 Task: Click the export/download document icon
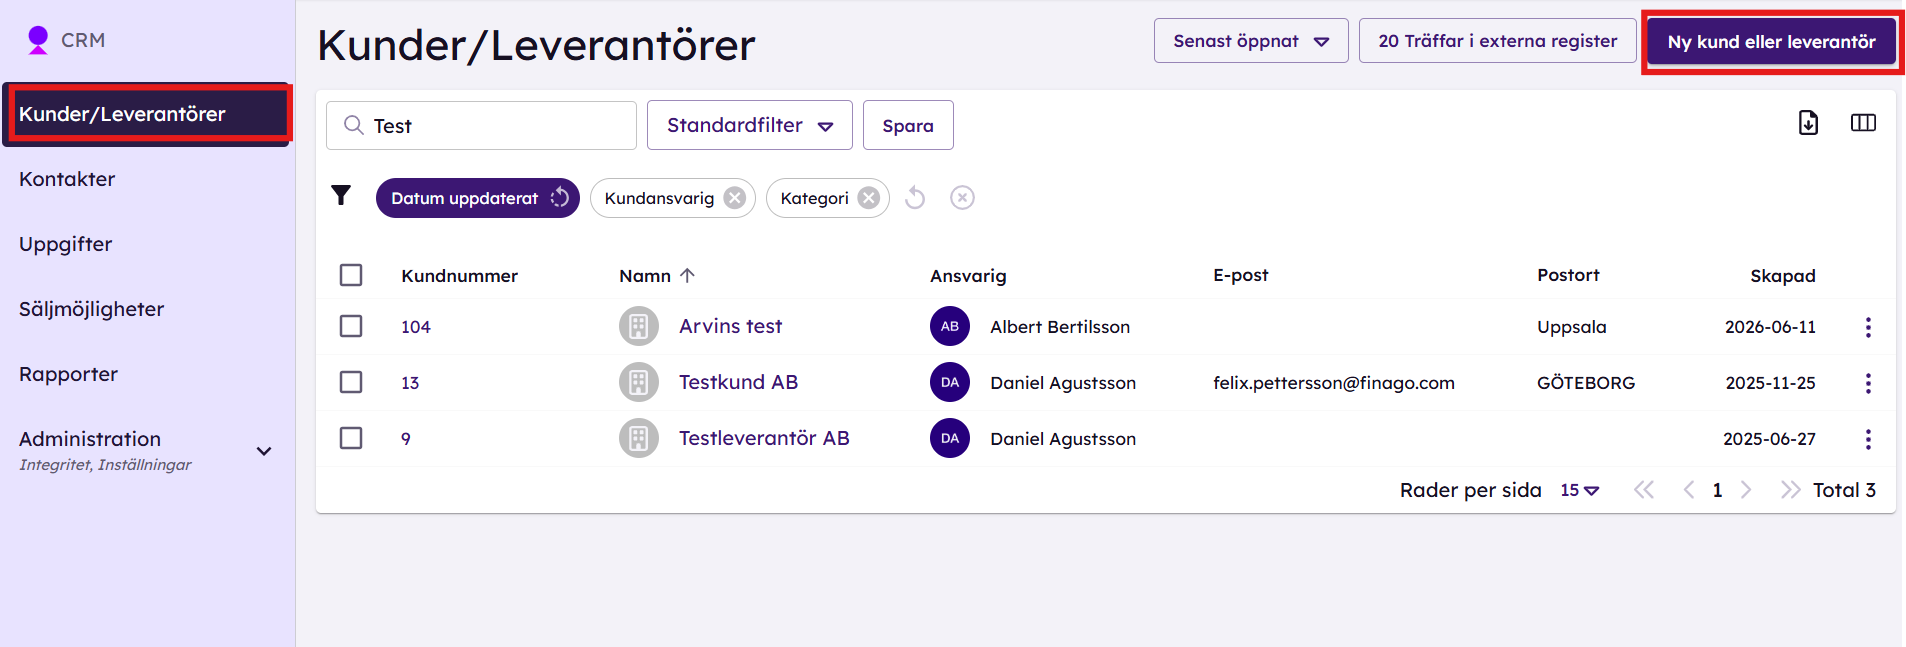(1808, 123)
